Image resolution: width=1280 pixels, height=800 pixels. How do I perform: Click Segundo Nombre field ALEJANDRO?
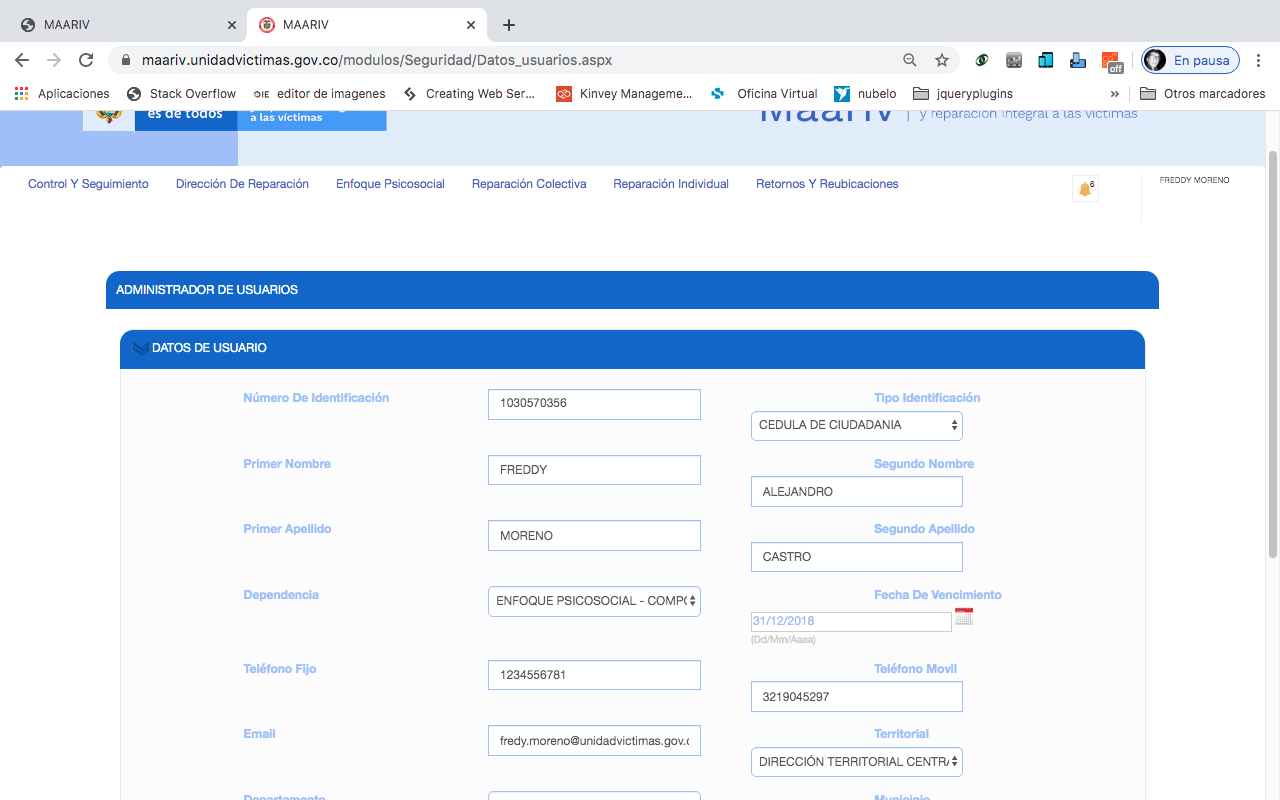857,492
